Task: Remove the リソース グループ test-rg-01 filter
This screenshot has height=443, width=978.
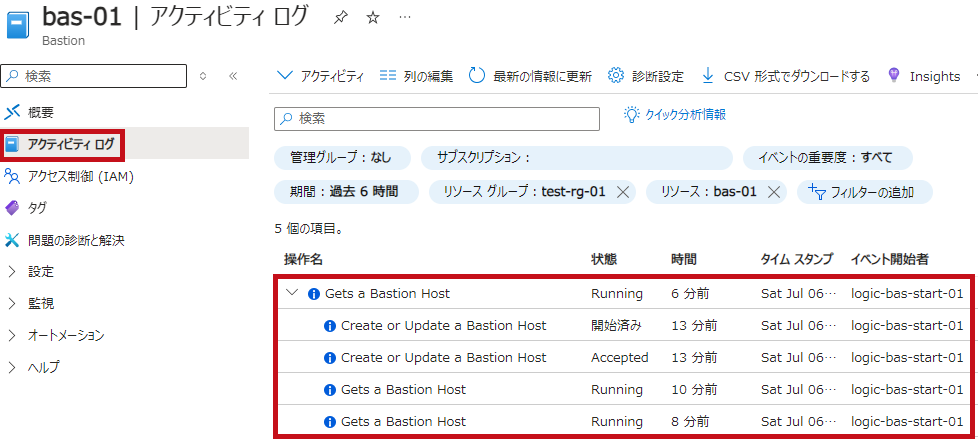Action: point(622,192)
